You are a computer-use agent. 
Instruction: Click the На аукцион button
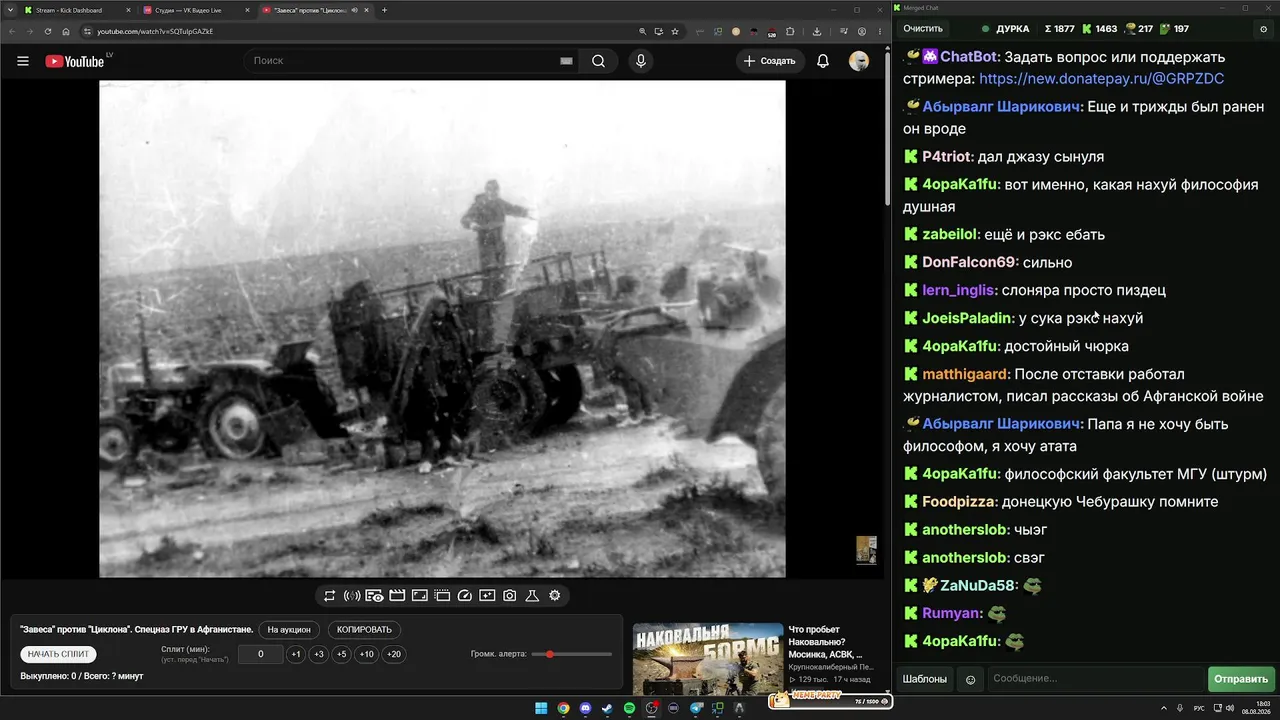pyautogui.click(x=290, y=630)
